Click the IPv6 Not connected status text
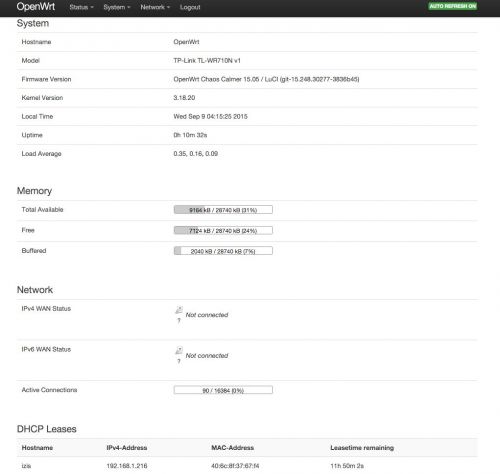 pos(207,356)
